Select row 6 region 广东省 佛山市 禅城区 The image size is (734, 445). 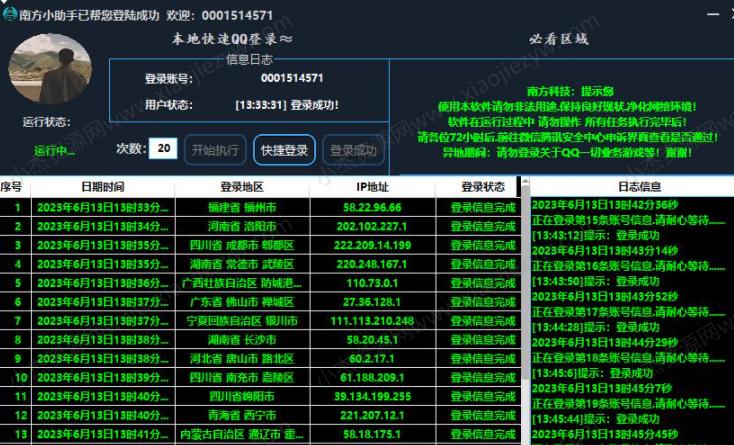pos(242,302)
